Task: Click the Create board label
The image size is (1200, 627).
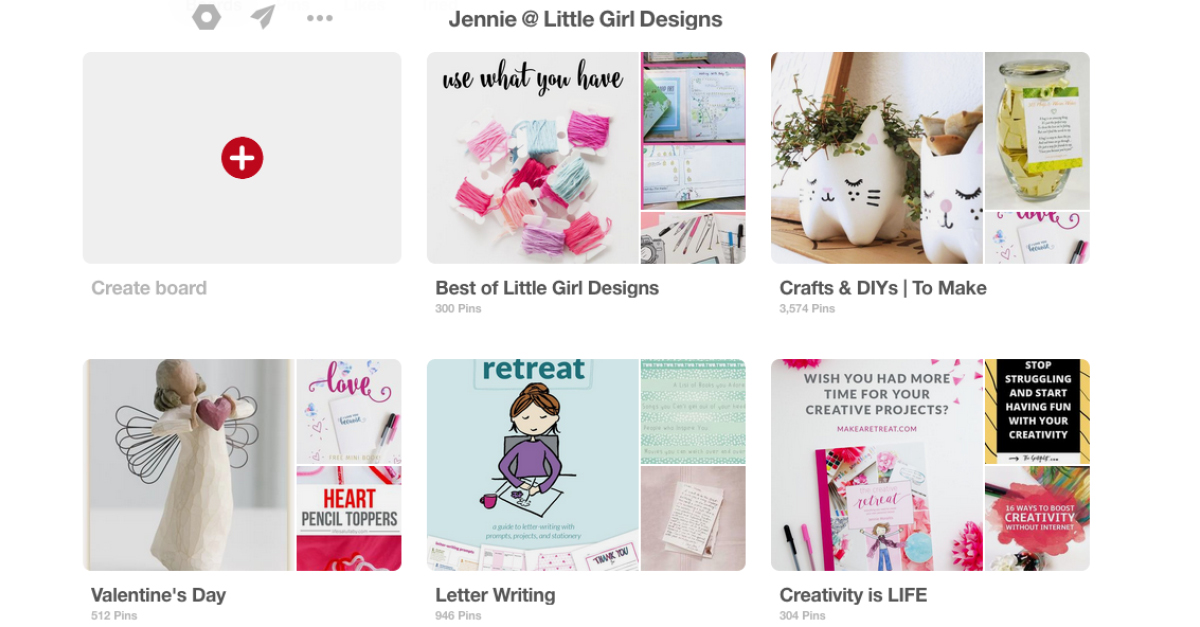Action: point(149,288)
